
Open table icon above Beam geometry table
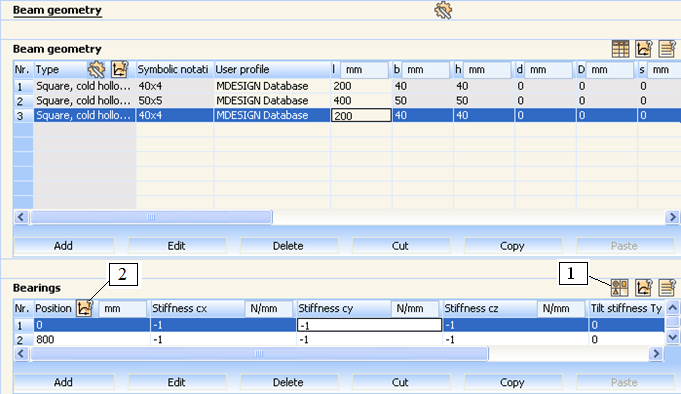click(x=620, y=49)
